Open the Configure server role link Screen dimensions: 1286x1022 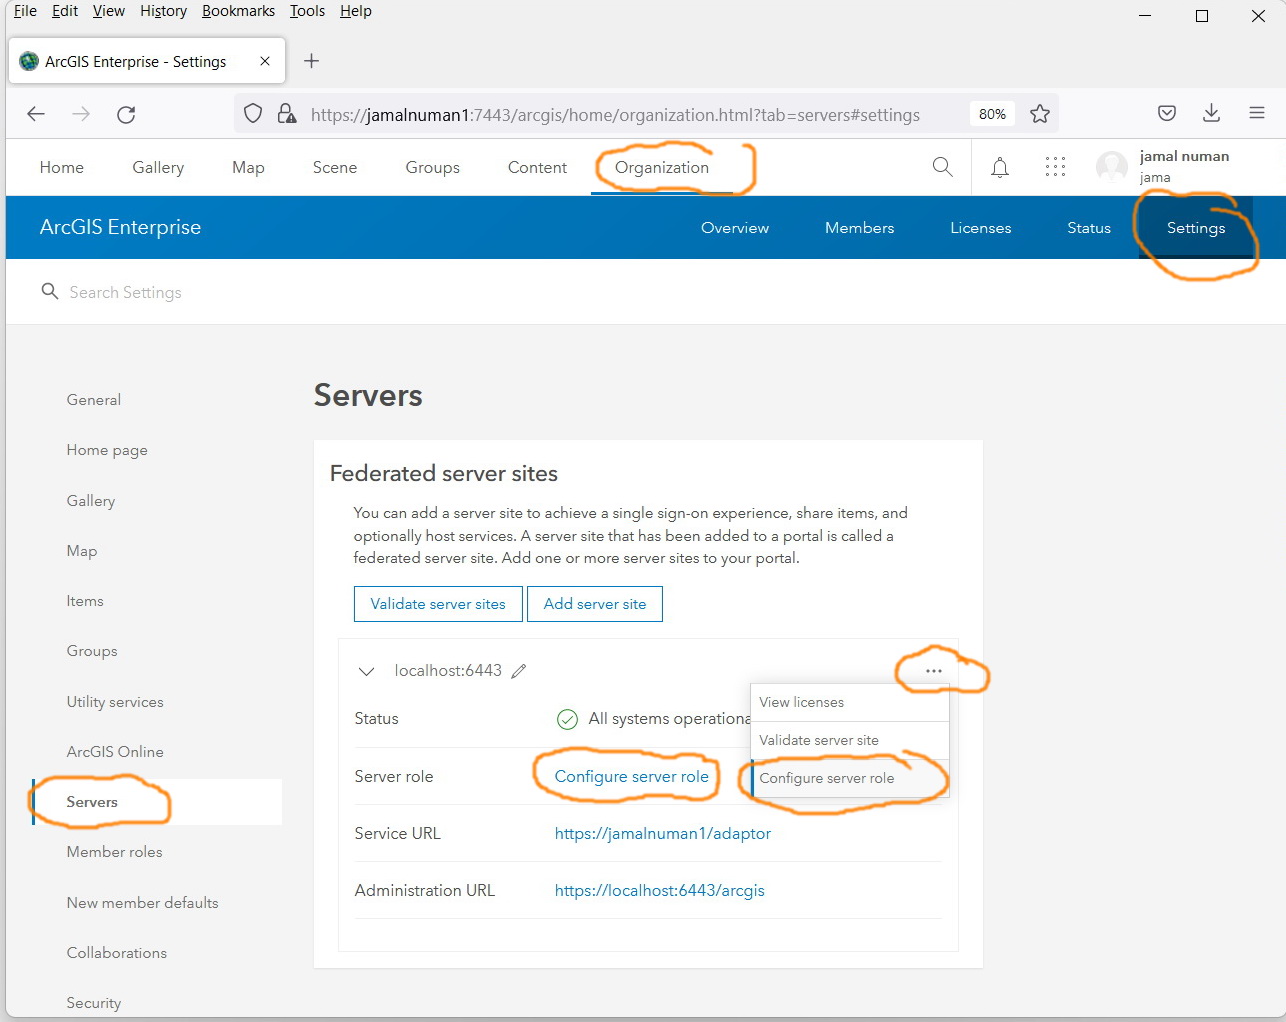[x=627, y=776]
